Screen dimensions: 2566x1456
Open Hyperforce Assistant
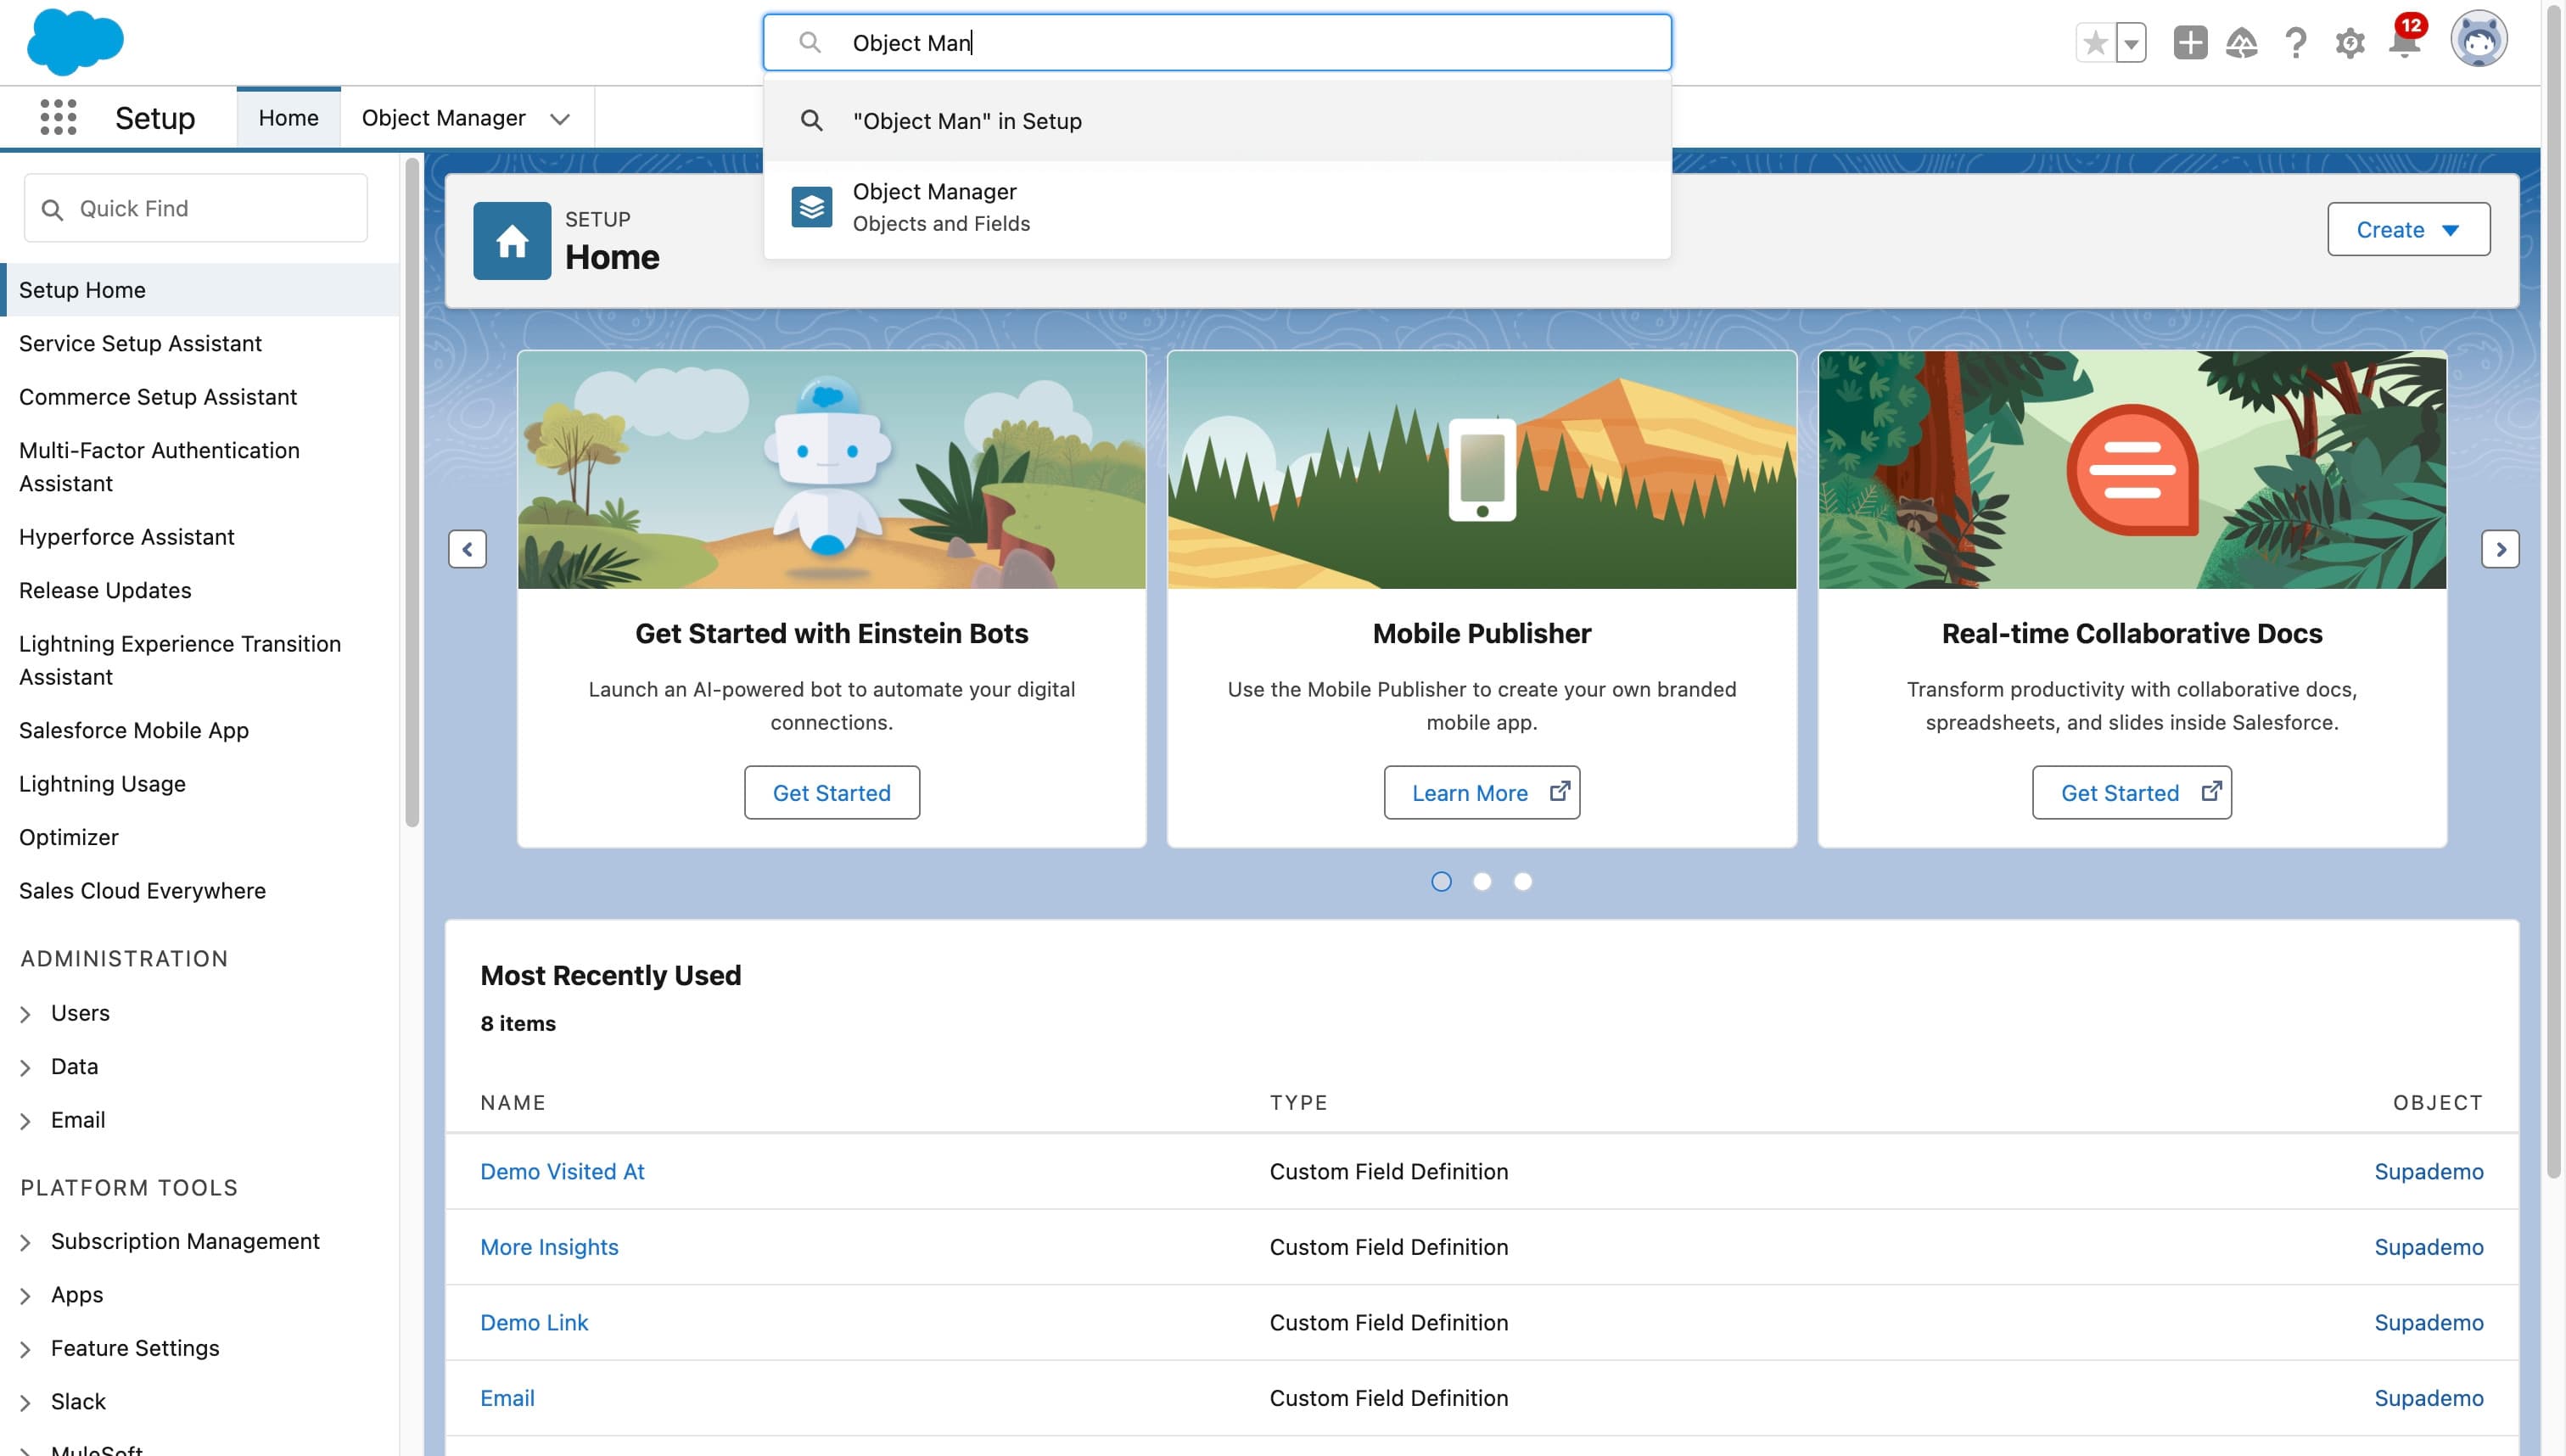[126, 537]
